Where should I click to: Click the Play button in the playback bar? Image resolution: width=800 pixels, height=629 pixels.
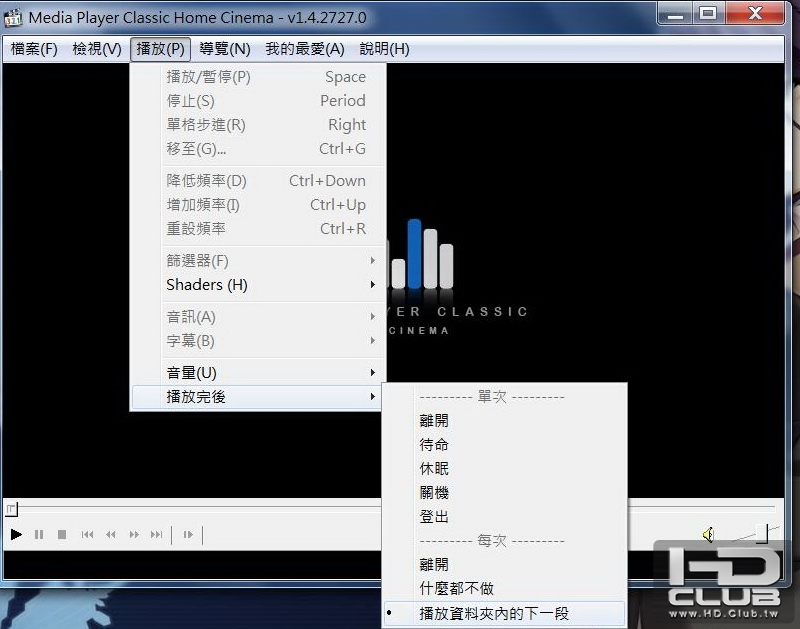(16, 535)
